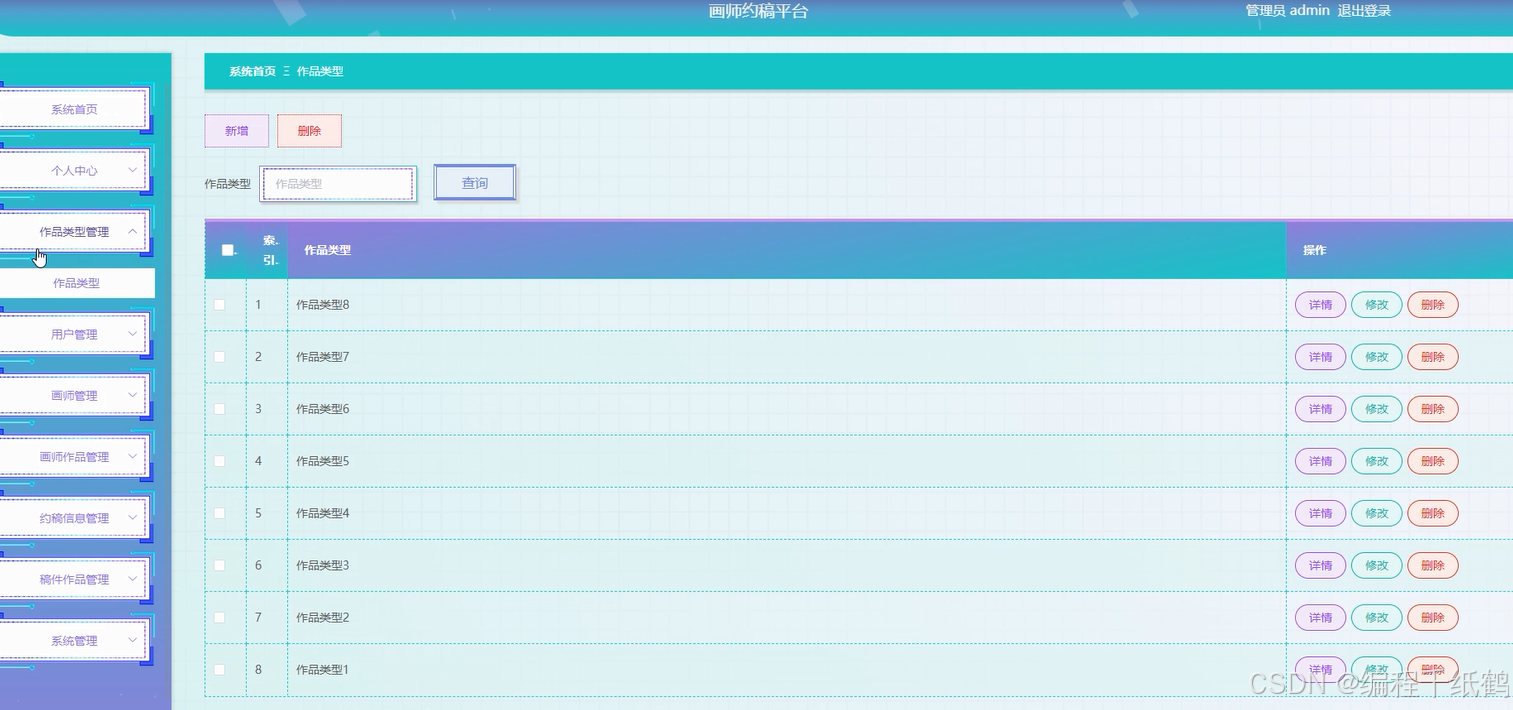Open the 作品类型 submenu item
This screenshot has height=710, width=1513.
[x=77, y=283]
